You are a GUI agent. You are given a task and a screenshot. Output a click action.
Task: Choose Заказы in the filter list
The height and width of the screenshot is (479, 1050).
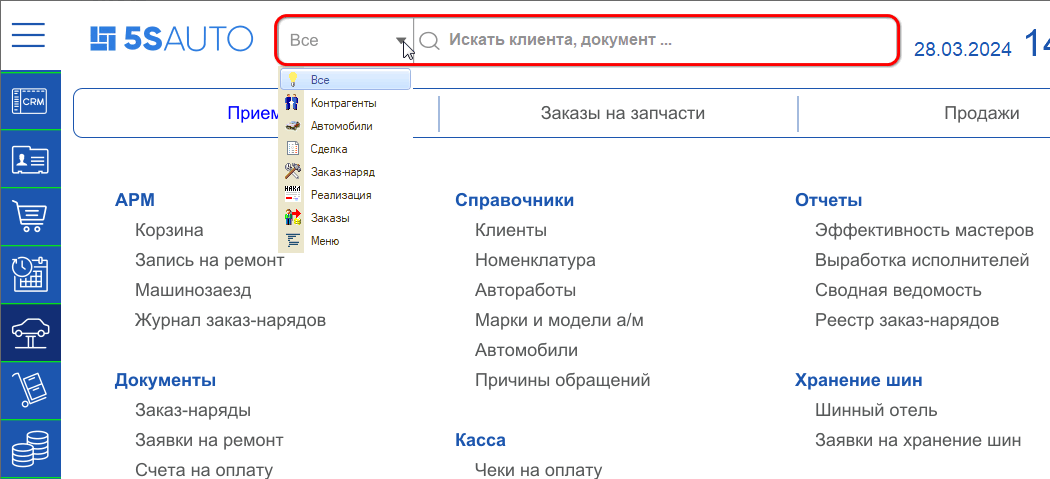(346, 218)
